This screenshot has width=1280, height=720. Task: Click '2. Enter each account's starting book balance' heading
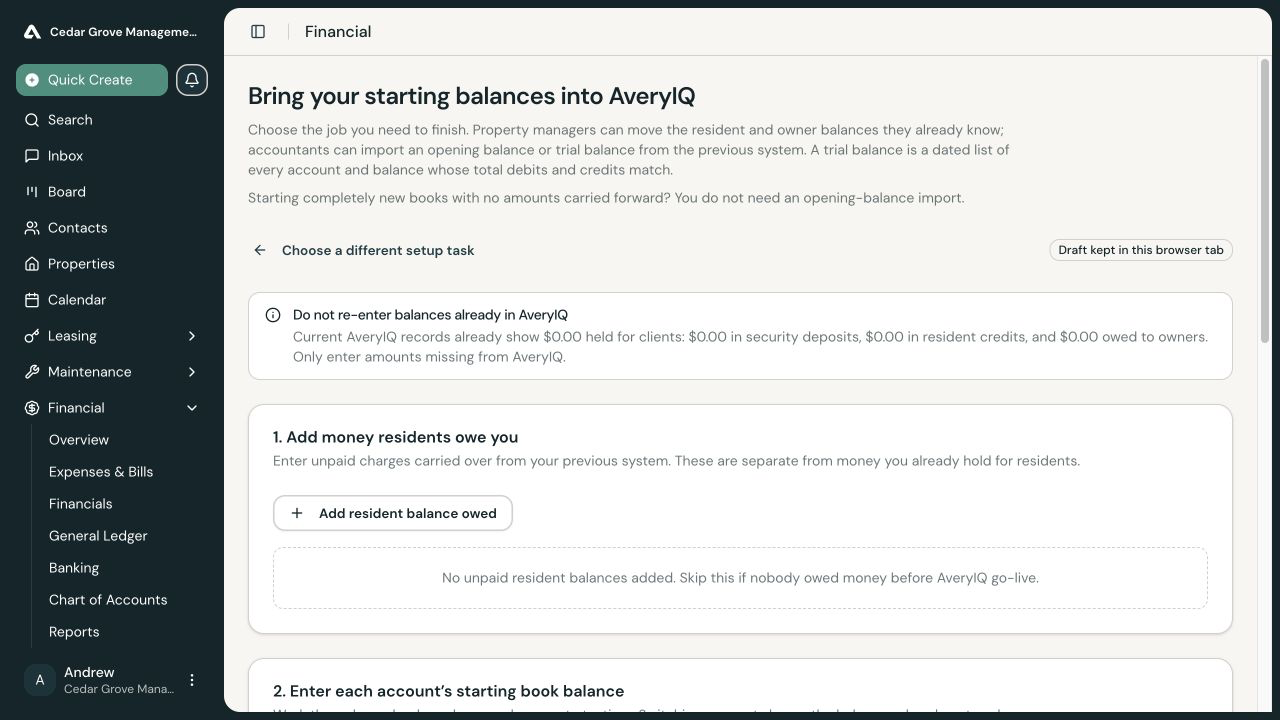point(449,691)
